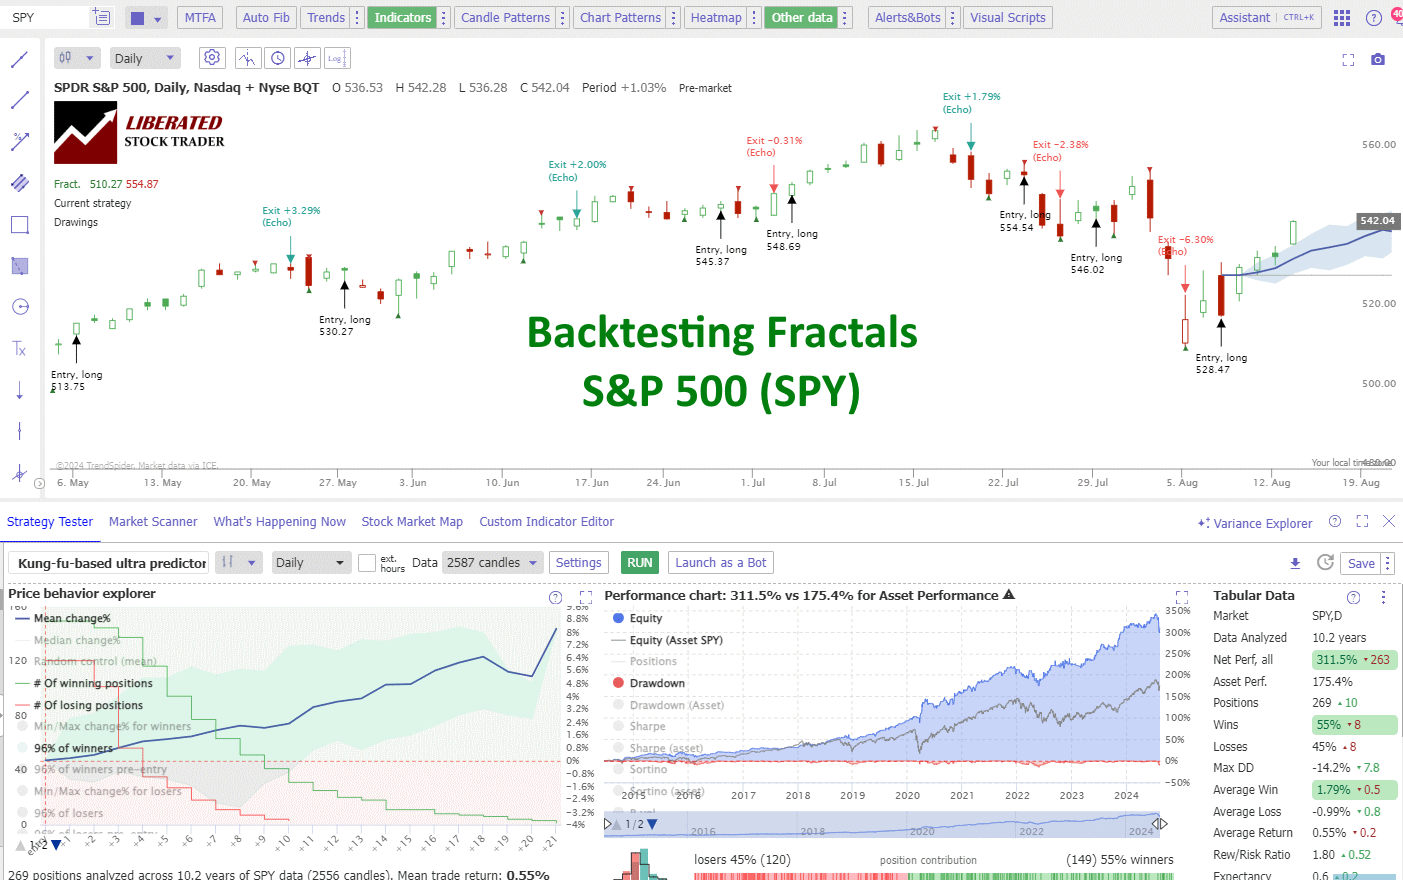Switch to the Market Scanner tab

[x=152, y=521]
